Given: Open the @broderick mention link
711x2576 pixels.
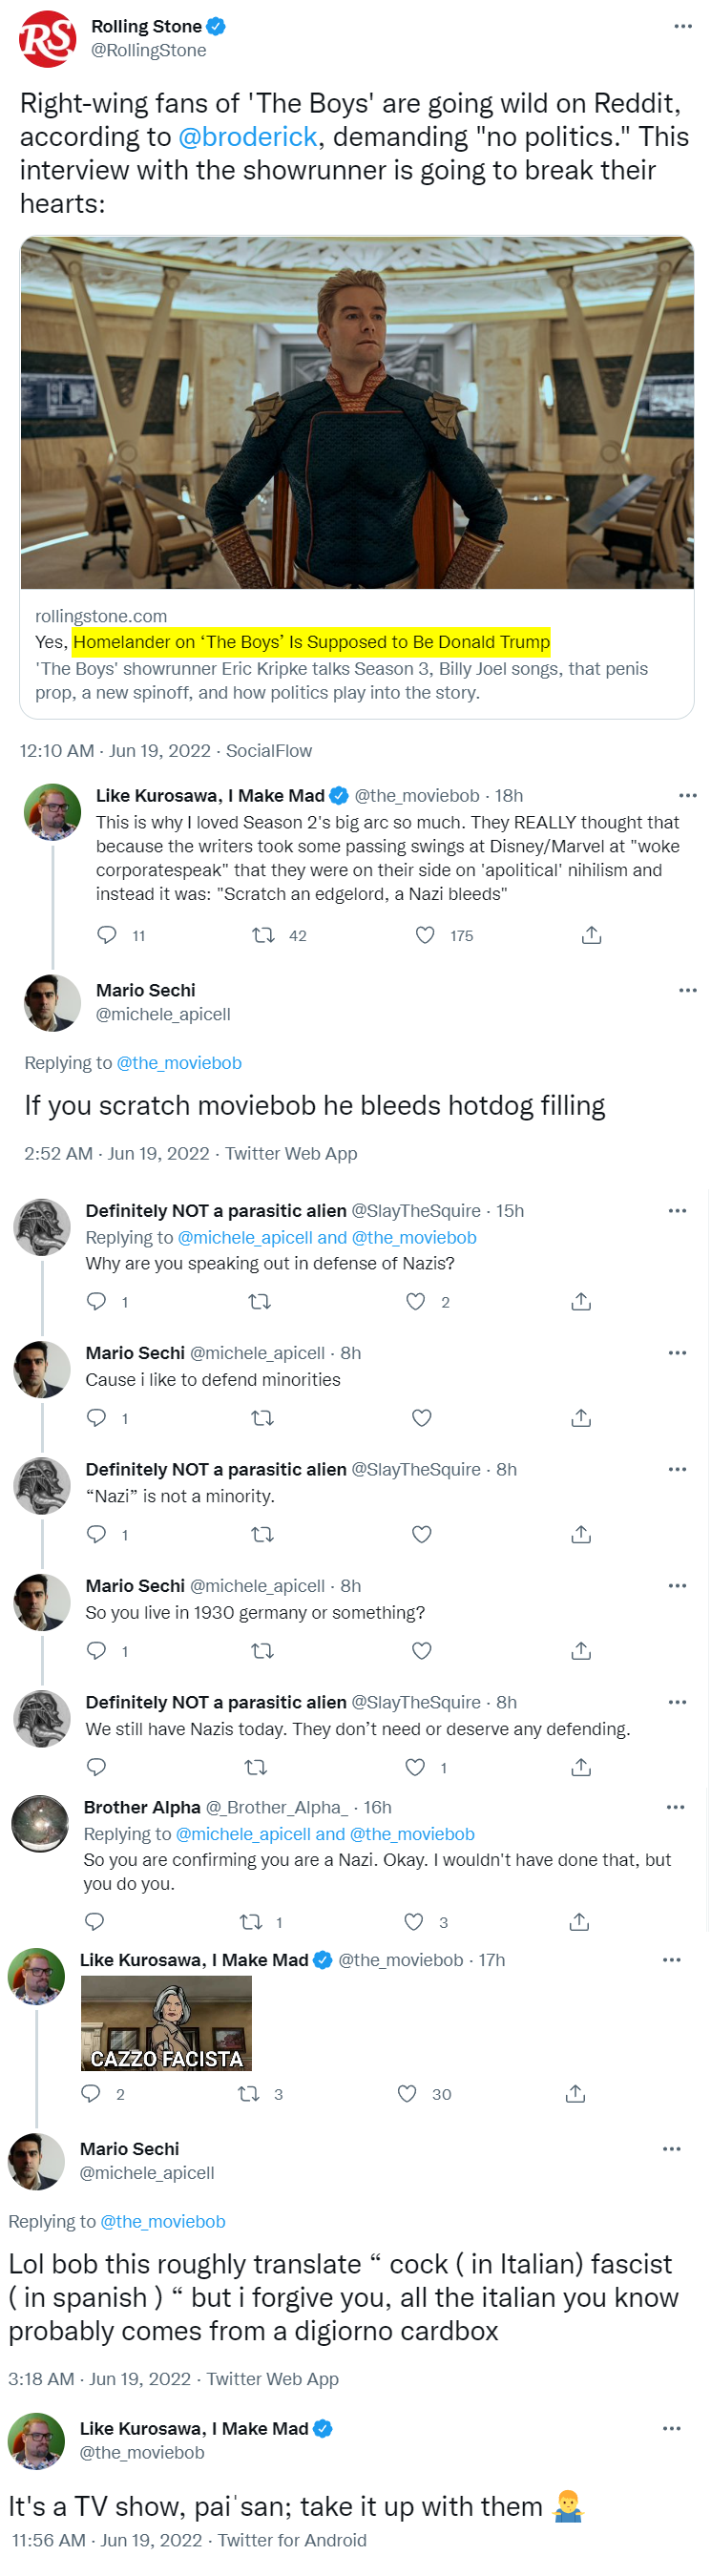Looking at the screenshot, I should pos(247,137).
